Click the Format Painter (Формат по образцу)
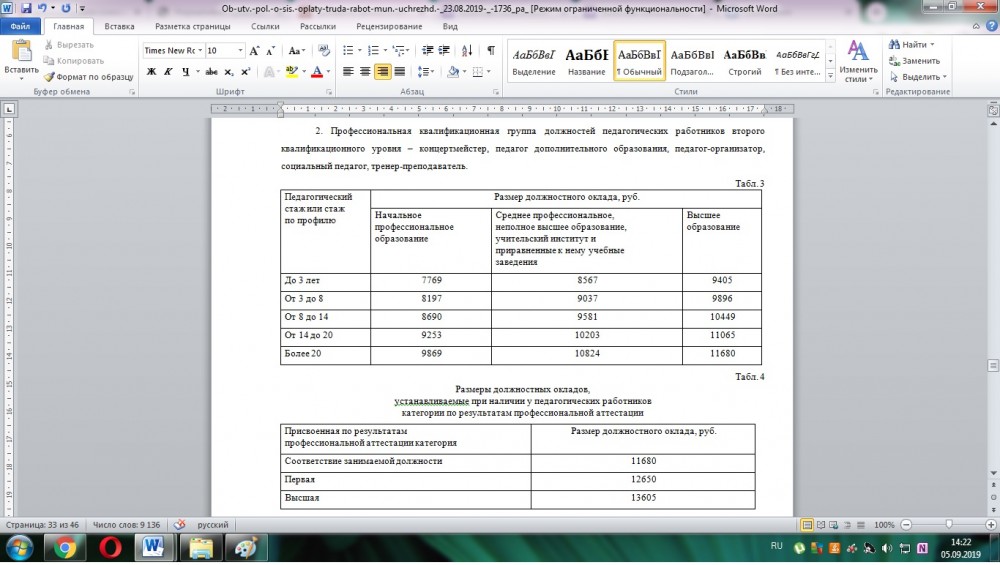The image size is (1000, 565). point(88,76)
